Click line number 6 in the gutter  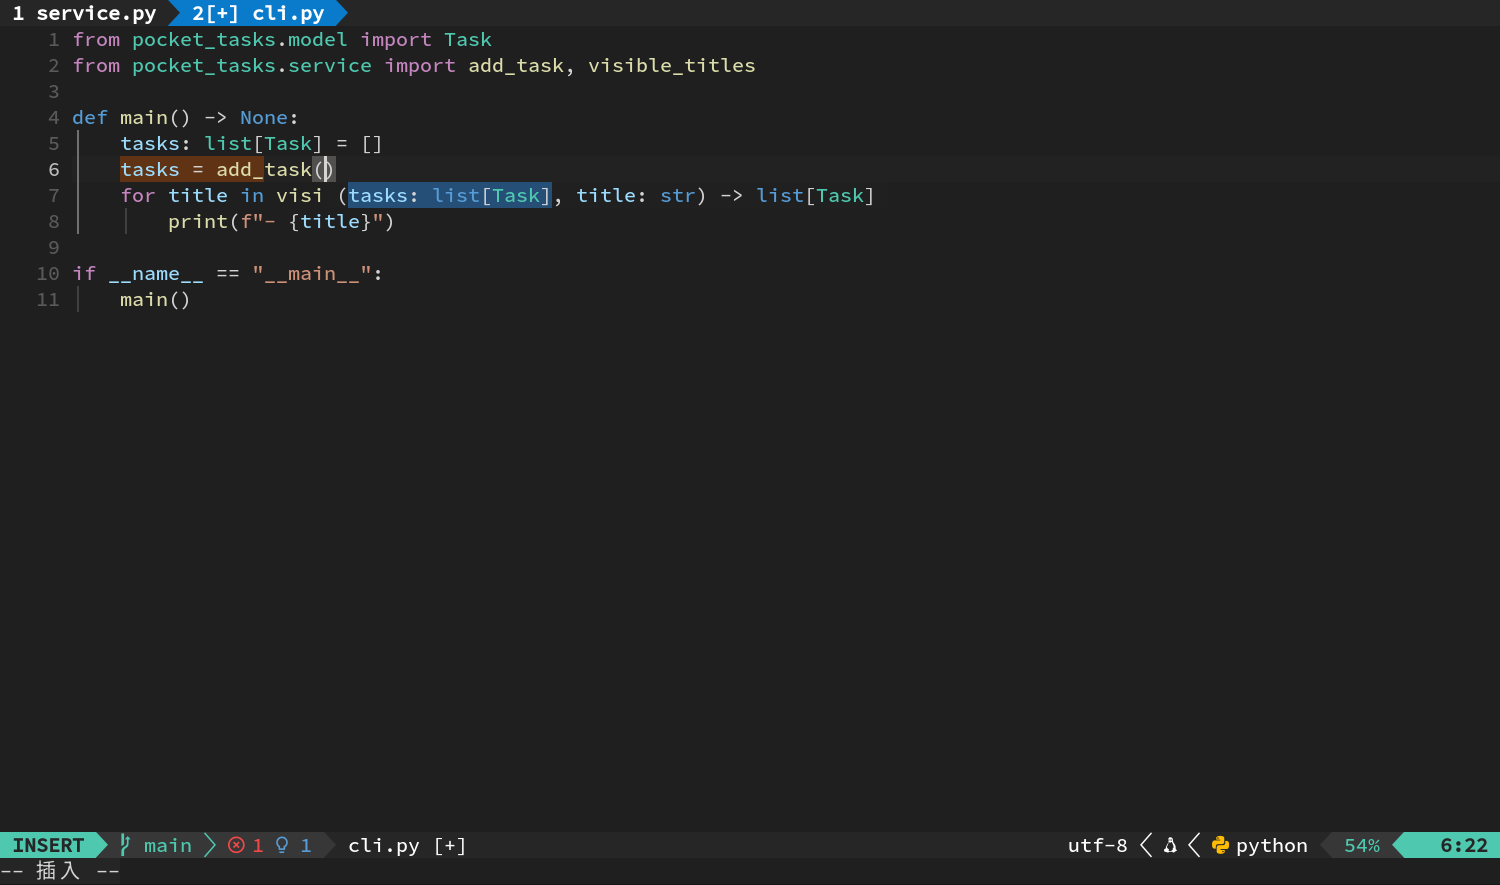(54, 170)
